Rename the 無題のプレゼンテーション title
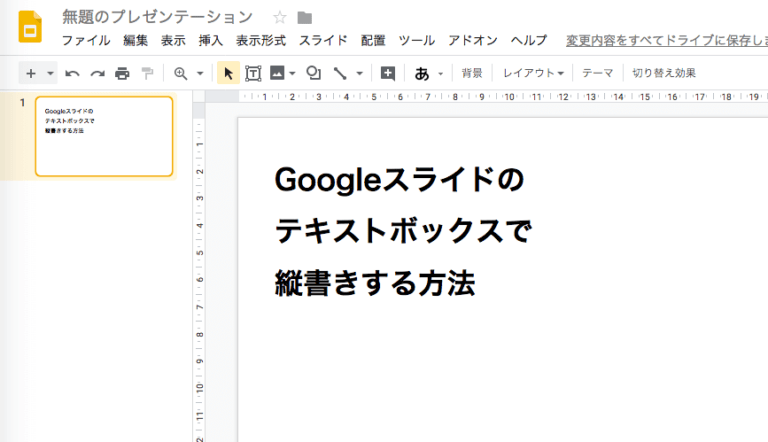 pos(157,17)
